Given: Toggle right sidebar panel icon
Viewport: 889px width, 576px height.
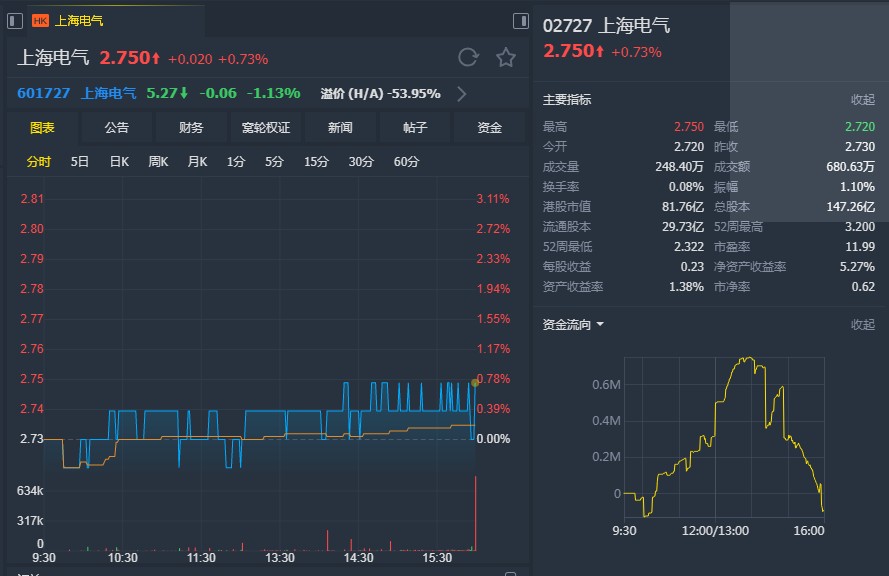Looking at the screenshot, I should [x=520, y=21].
